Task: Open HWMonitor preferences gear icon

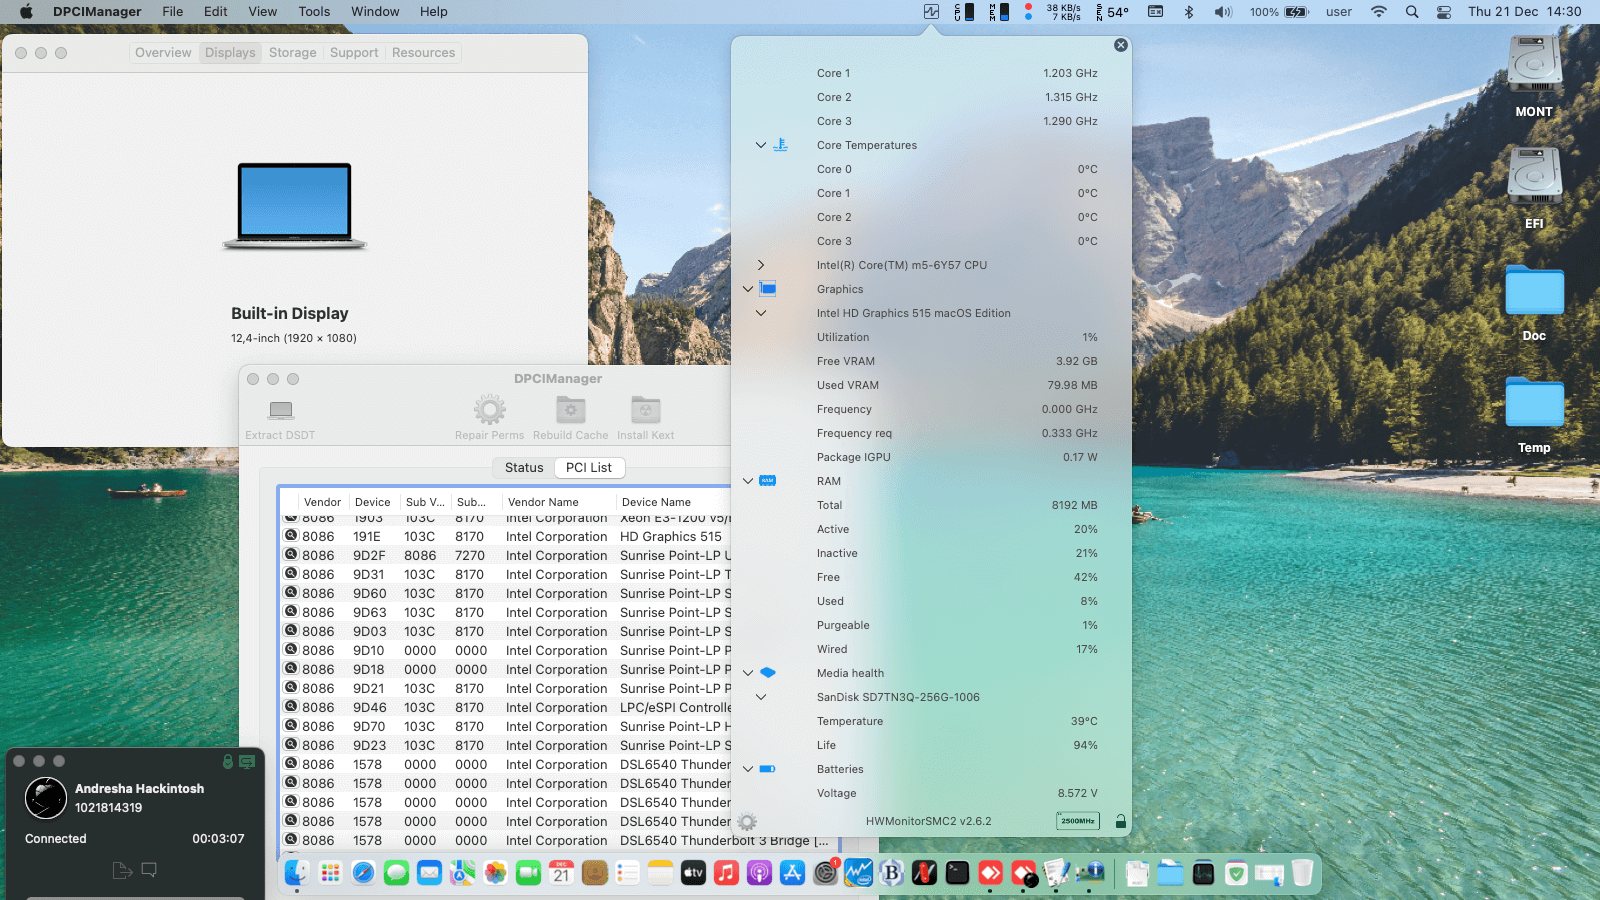Action: point(747,822)
